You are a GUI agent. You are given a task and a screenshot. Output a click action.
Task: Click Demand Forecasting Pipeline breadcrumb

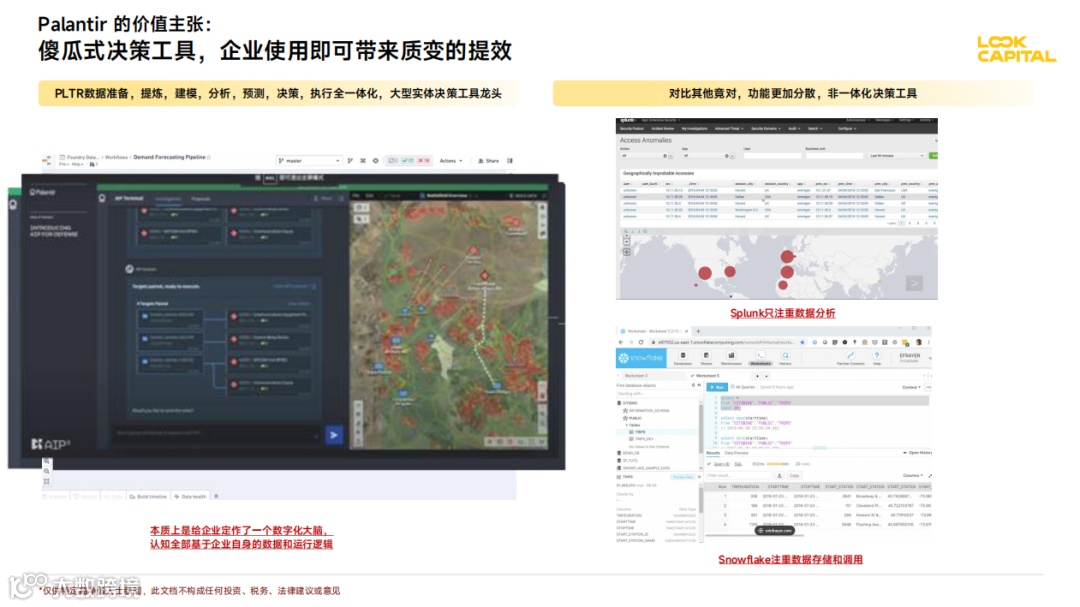[x=169, y=157]
